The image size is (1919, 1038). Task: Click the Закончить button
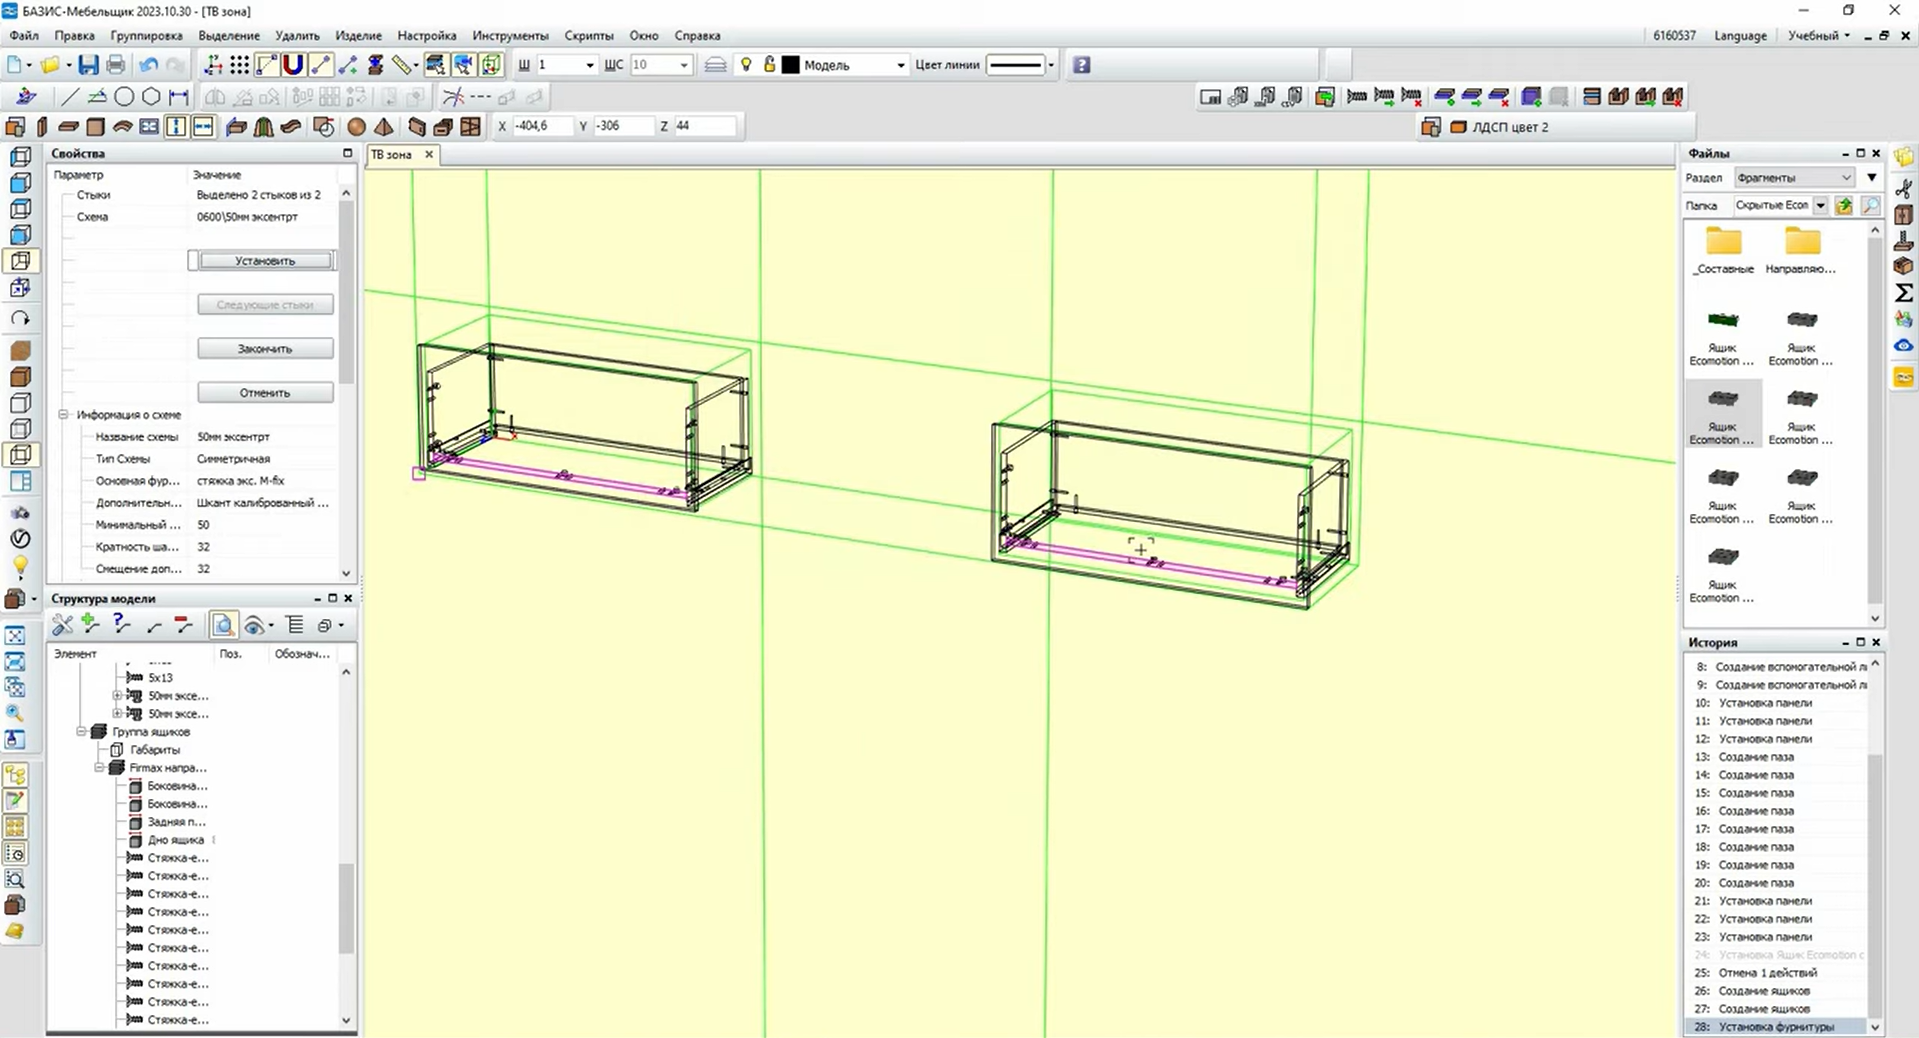265,349
